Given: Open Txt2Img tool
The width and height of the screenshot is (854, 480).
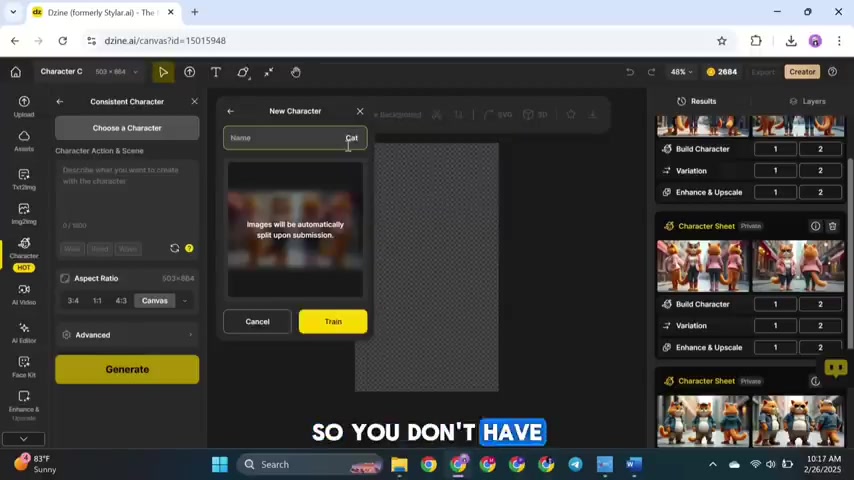Looking at the screenshot, I should 24,179.
